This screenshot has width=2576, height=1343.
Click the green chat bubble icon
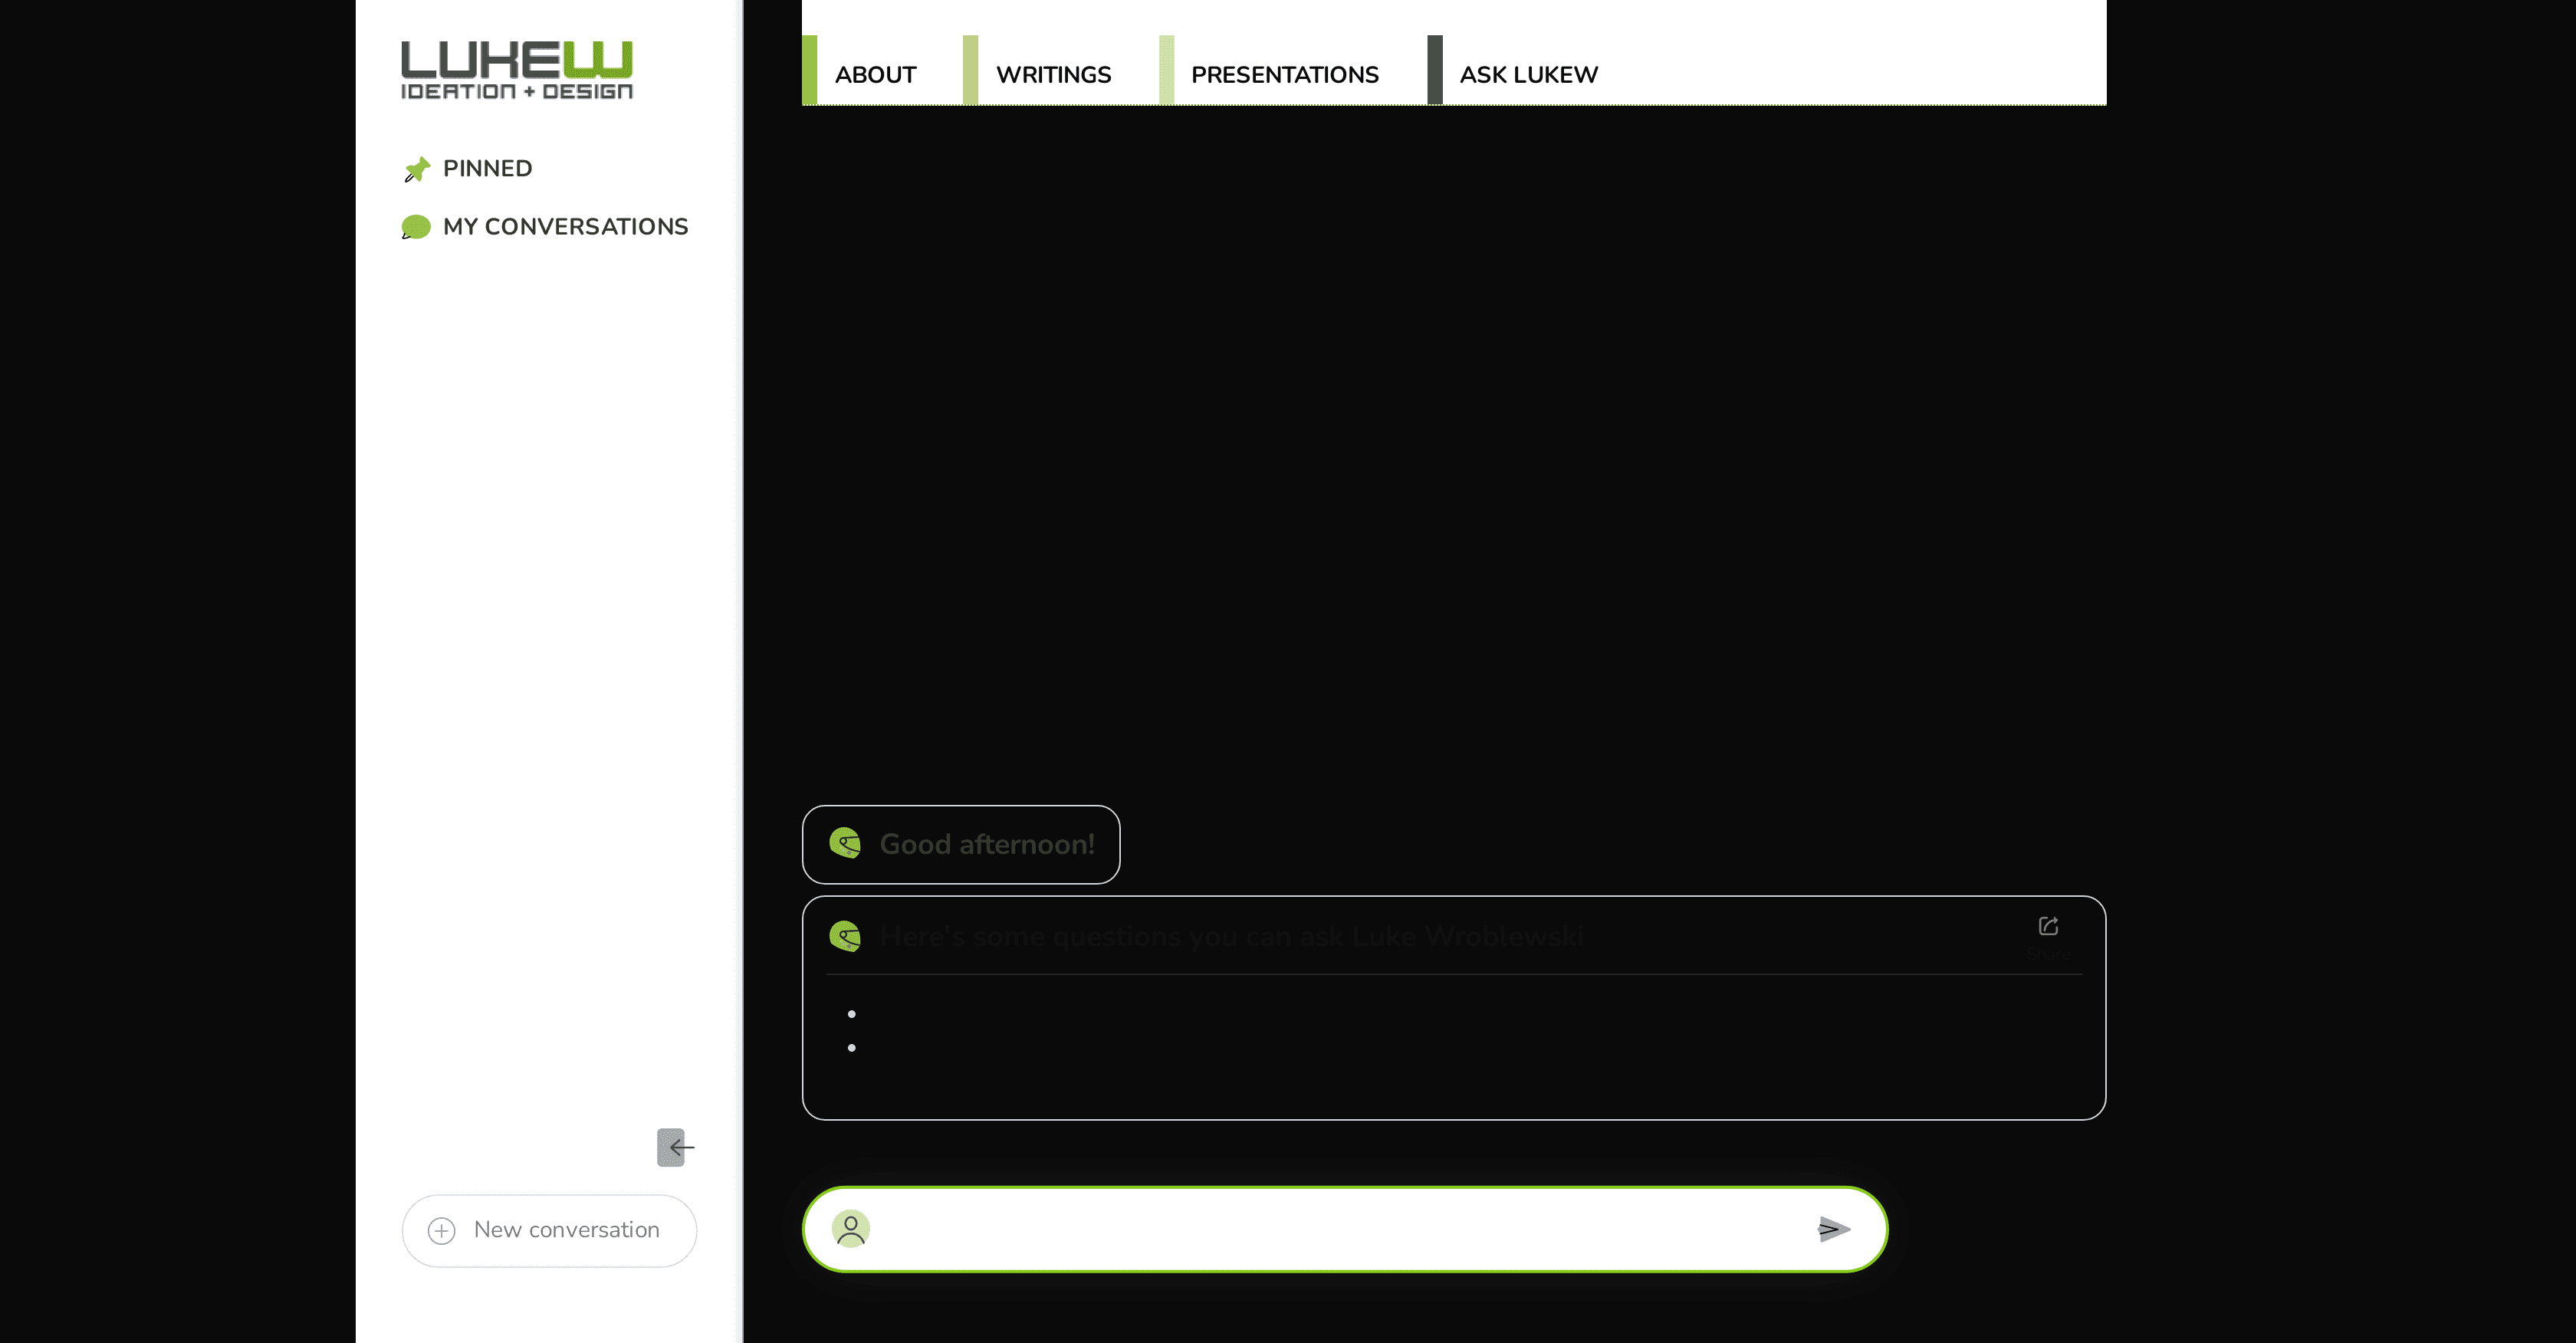click(x=415, y=227)
